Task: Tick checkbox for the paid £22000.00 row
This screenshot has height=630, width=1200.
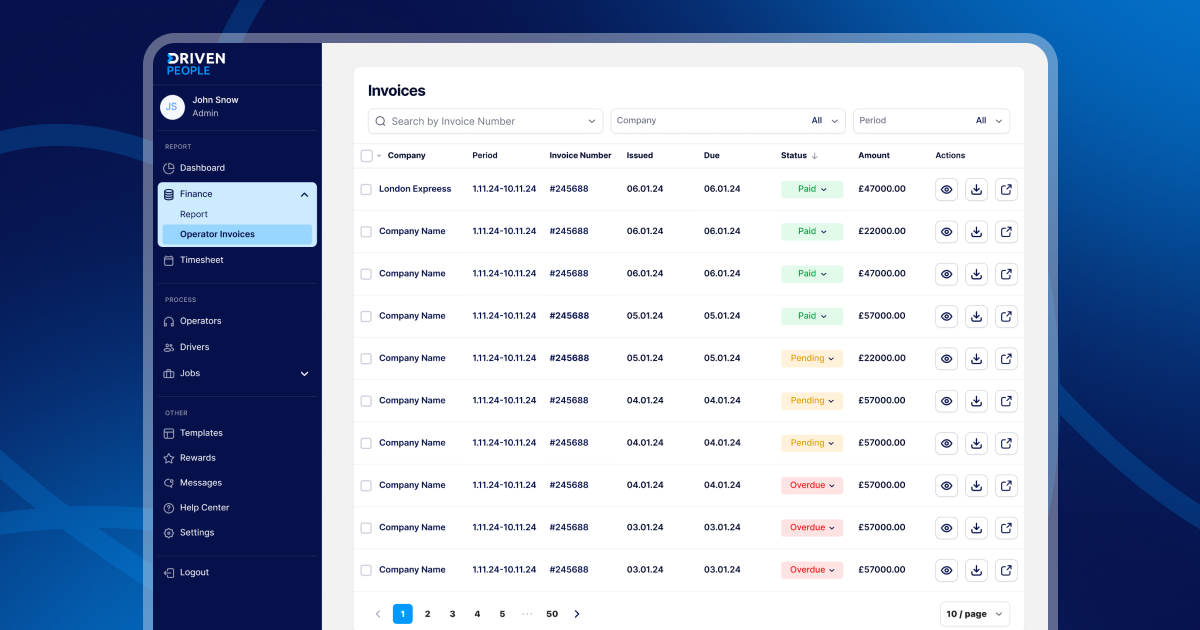Action: 366,231
